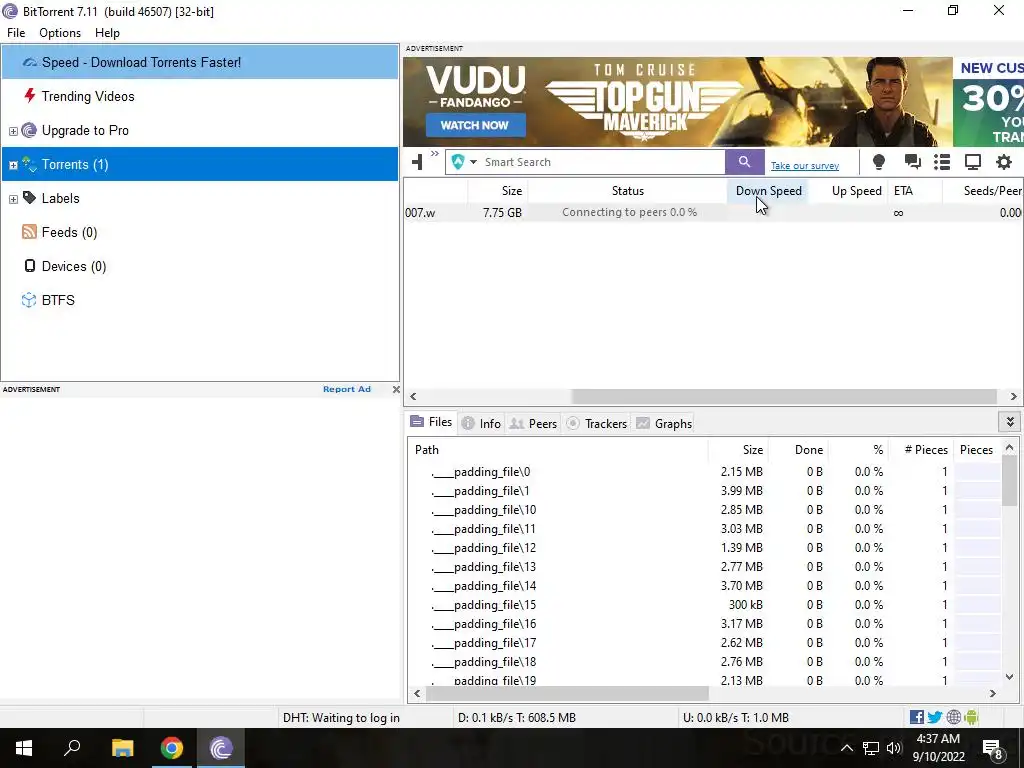Screen dimensions: 1024x768
Task: Switch to the Info tab
Action: [481, 423]
